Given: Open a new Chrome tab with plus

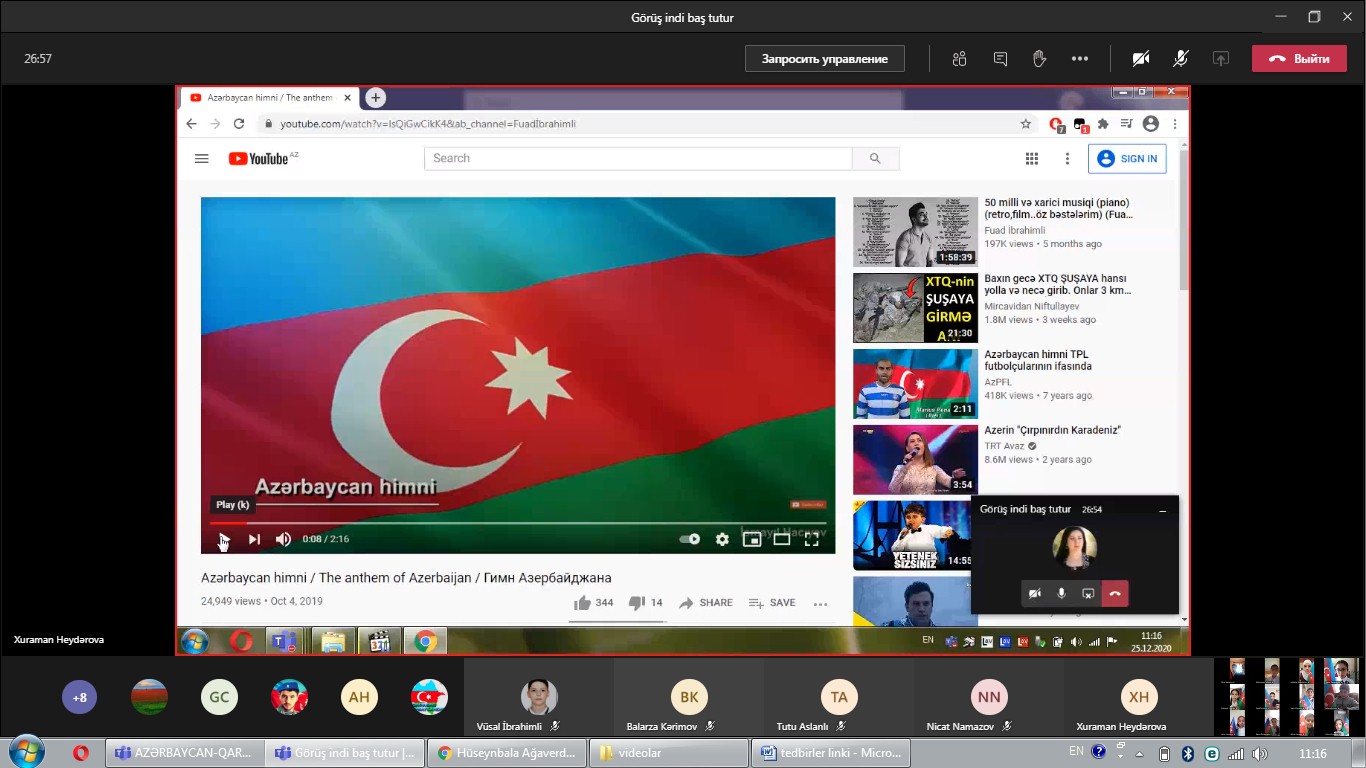Looking at the screenshot, I should point(375,98).
